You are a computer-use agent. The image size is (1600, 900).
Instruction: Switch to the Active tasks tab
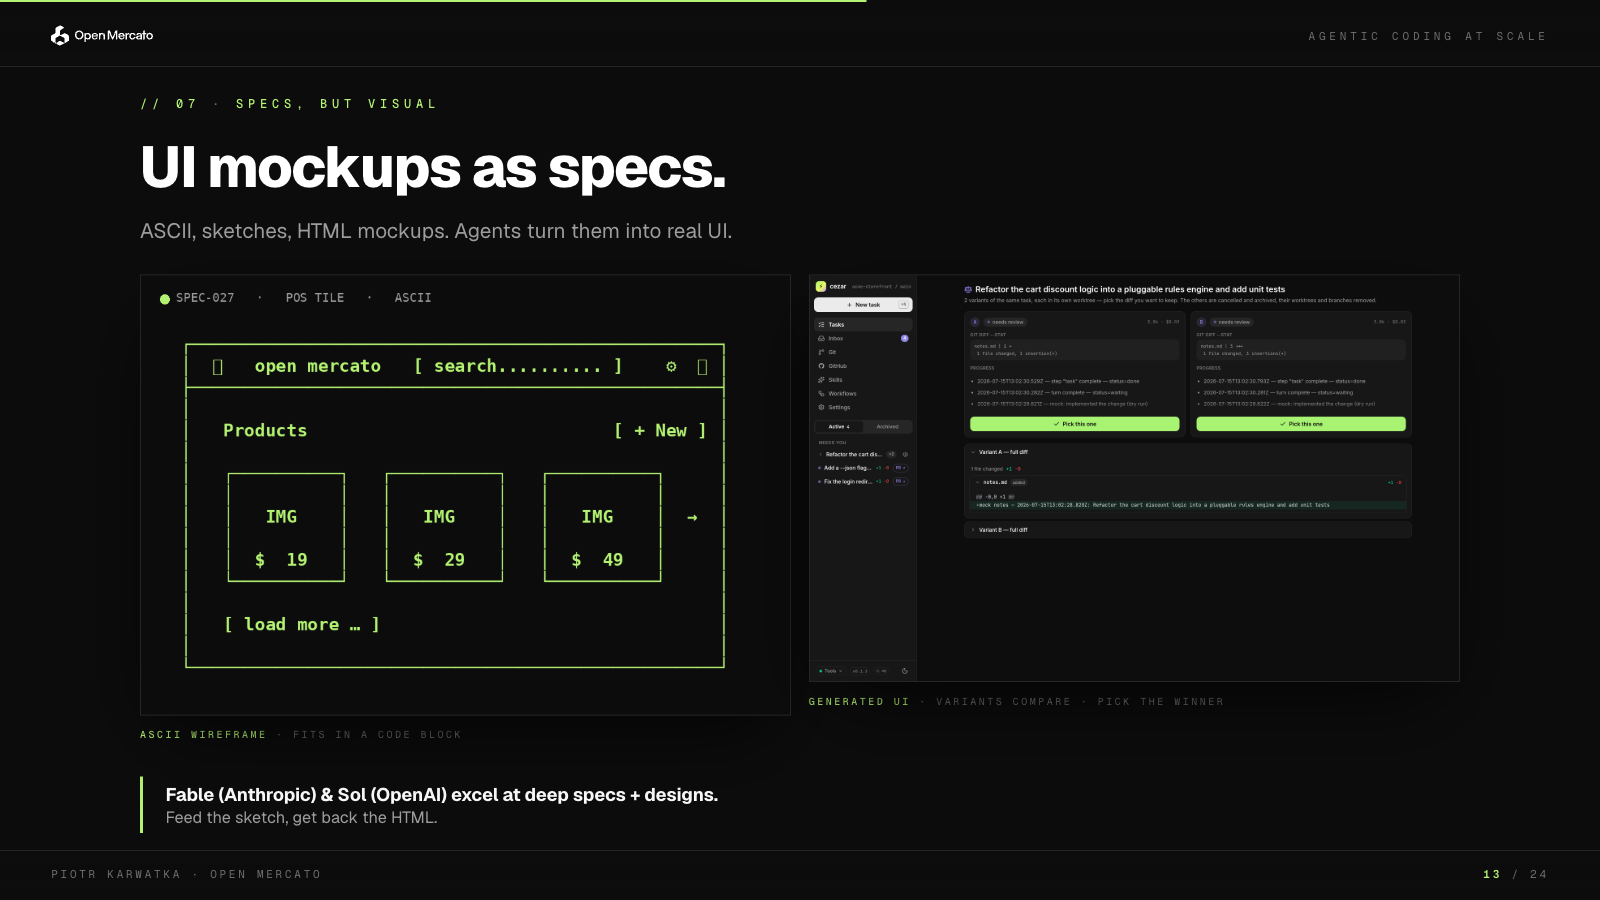(x=839, y=427)
